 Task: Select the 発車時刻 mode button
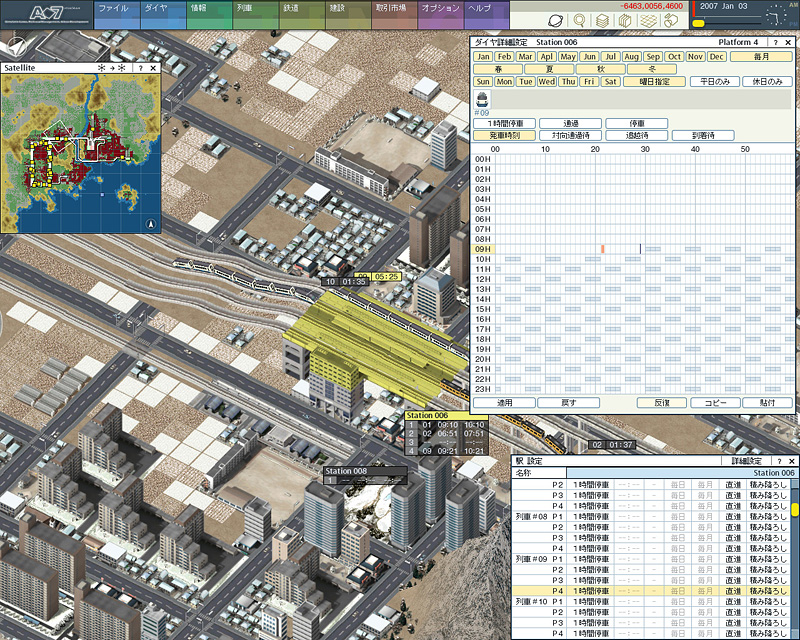click(505, 136)
